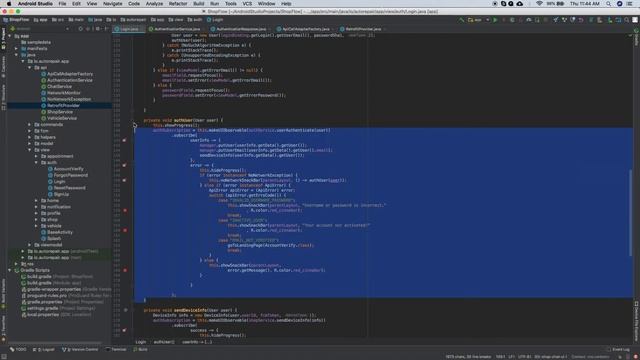Expand the 'manifests' folder
The width and height of the screenshot is (640, 360).
(16, 49)
